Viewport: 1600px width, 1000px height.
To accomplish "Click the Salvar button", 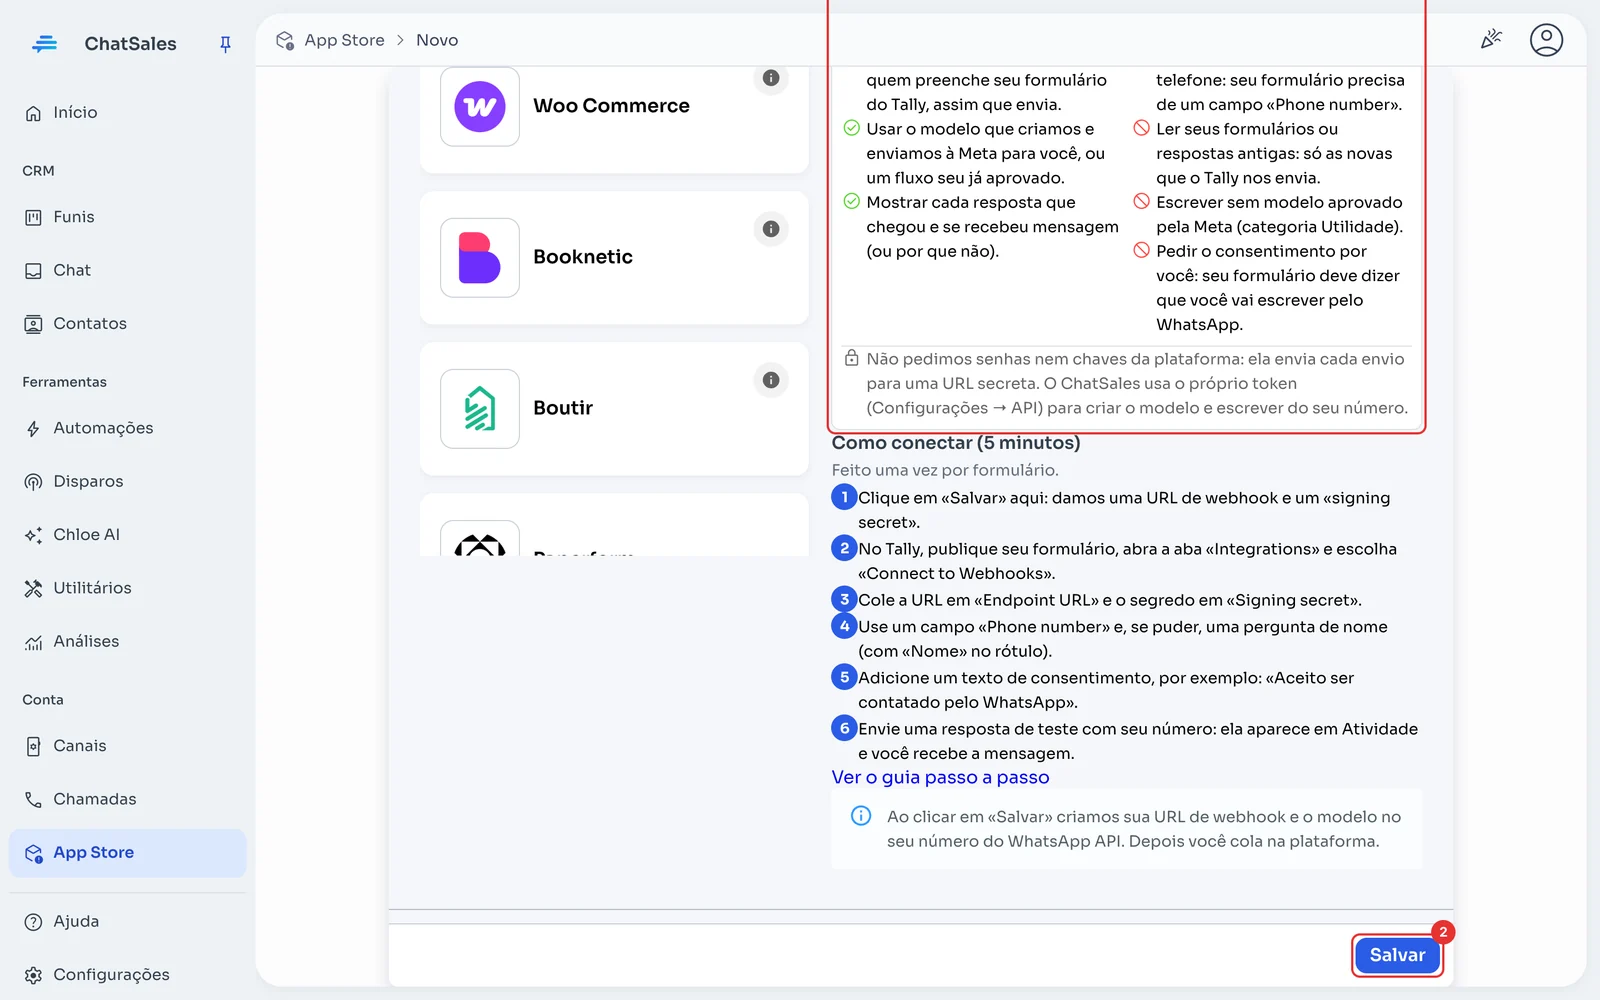I will (x=1397, y=955).
